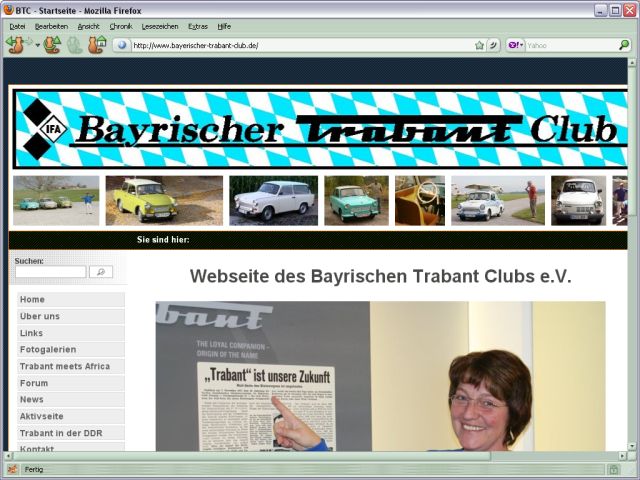
Task: Open the Forum link
Action: pos(71,383)
